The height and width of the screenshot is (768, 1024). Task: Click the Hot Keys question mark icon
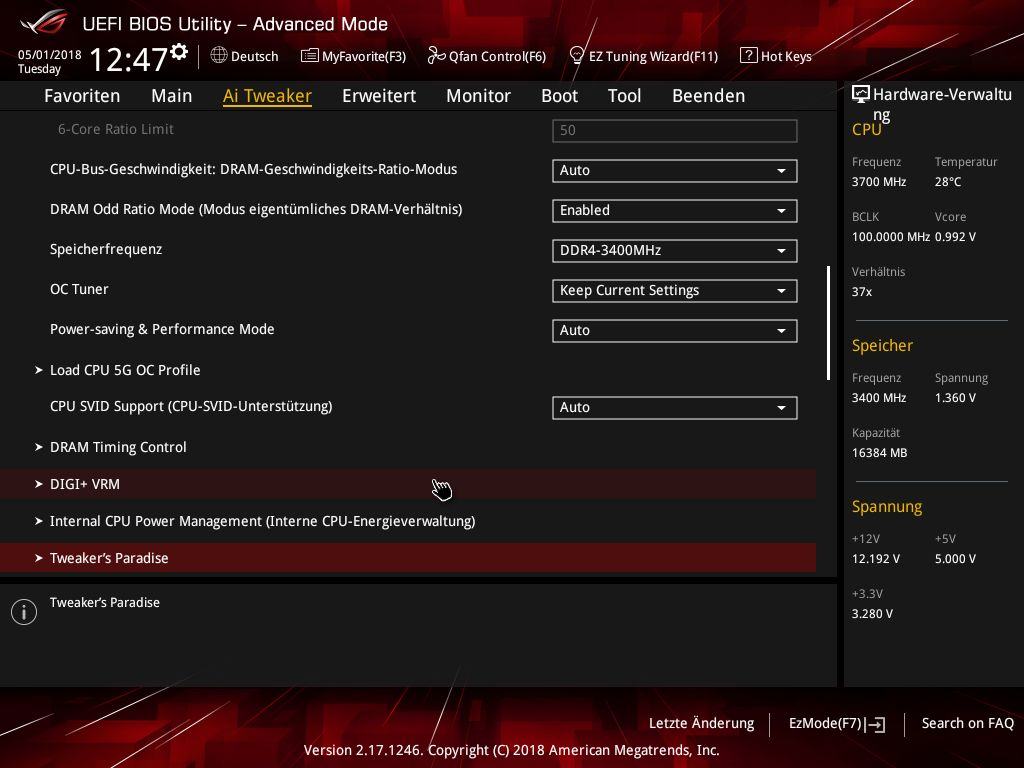(x=748, y=56)
